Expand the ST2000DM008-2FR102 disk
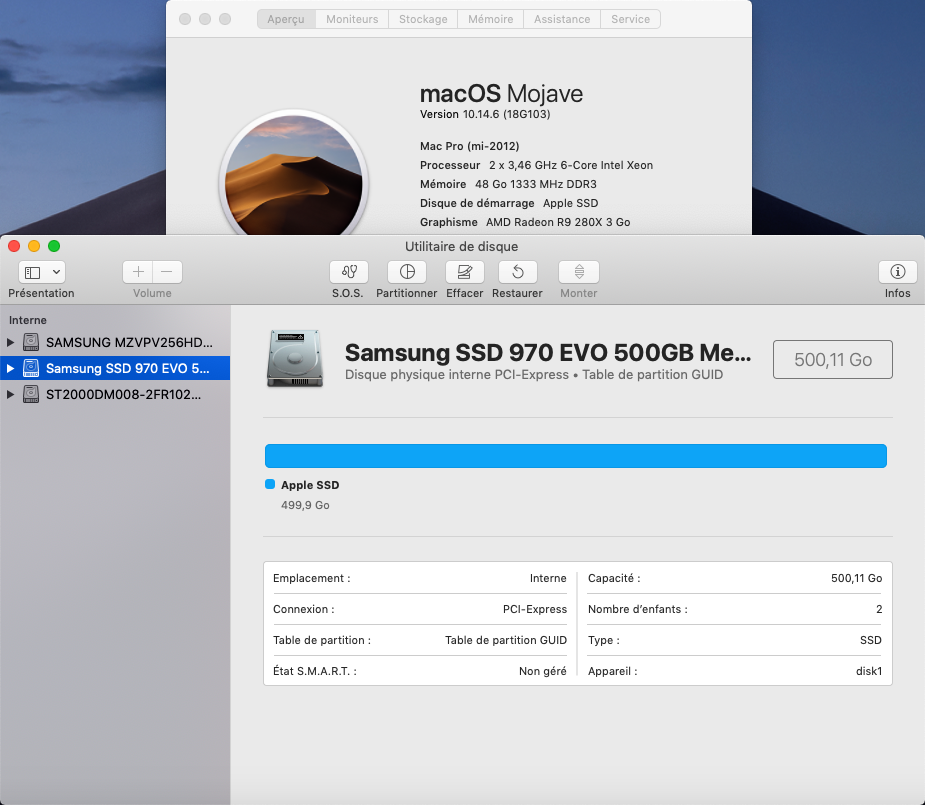This screenshot has width=925, height=805. (10, 394)
